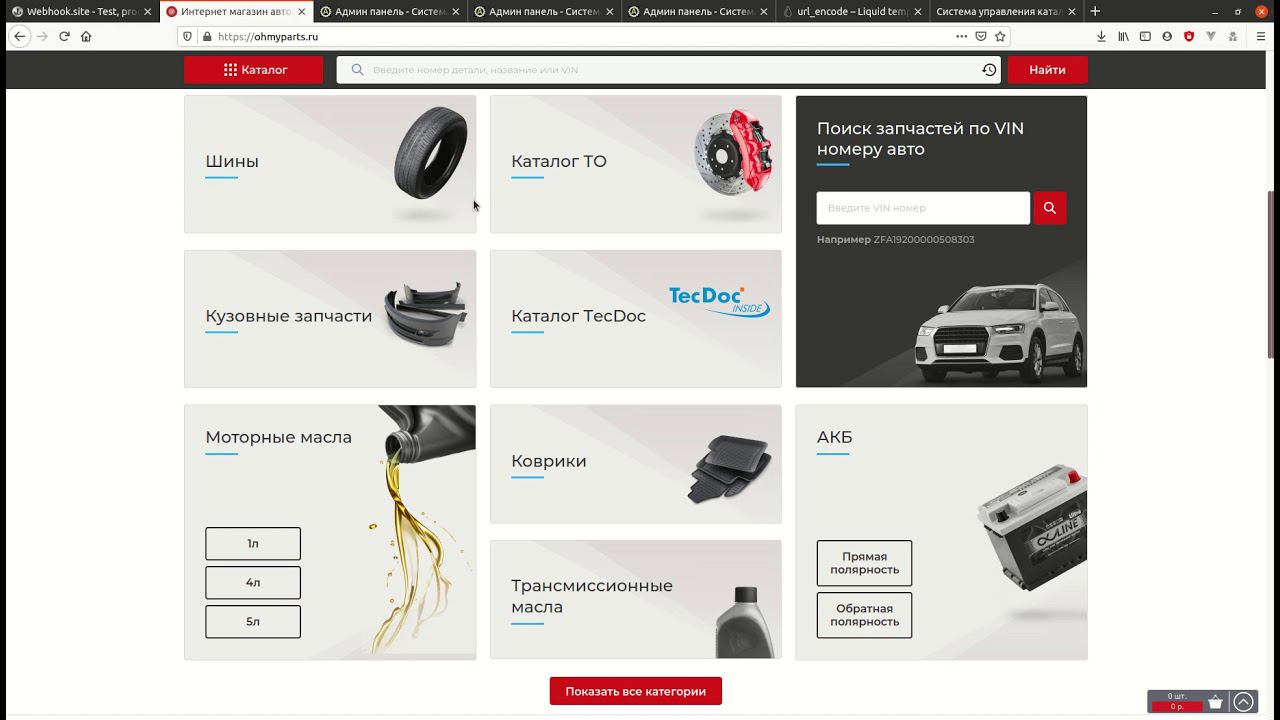Viewport: 1280px width, 720px height.
Task: Open the Firefox hamburger menu
Action: click(x=1261, y=36)
